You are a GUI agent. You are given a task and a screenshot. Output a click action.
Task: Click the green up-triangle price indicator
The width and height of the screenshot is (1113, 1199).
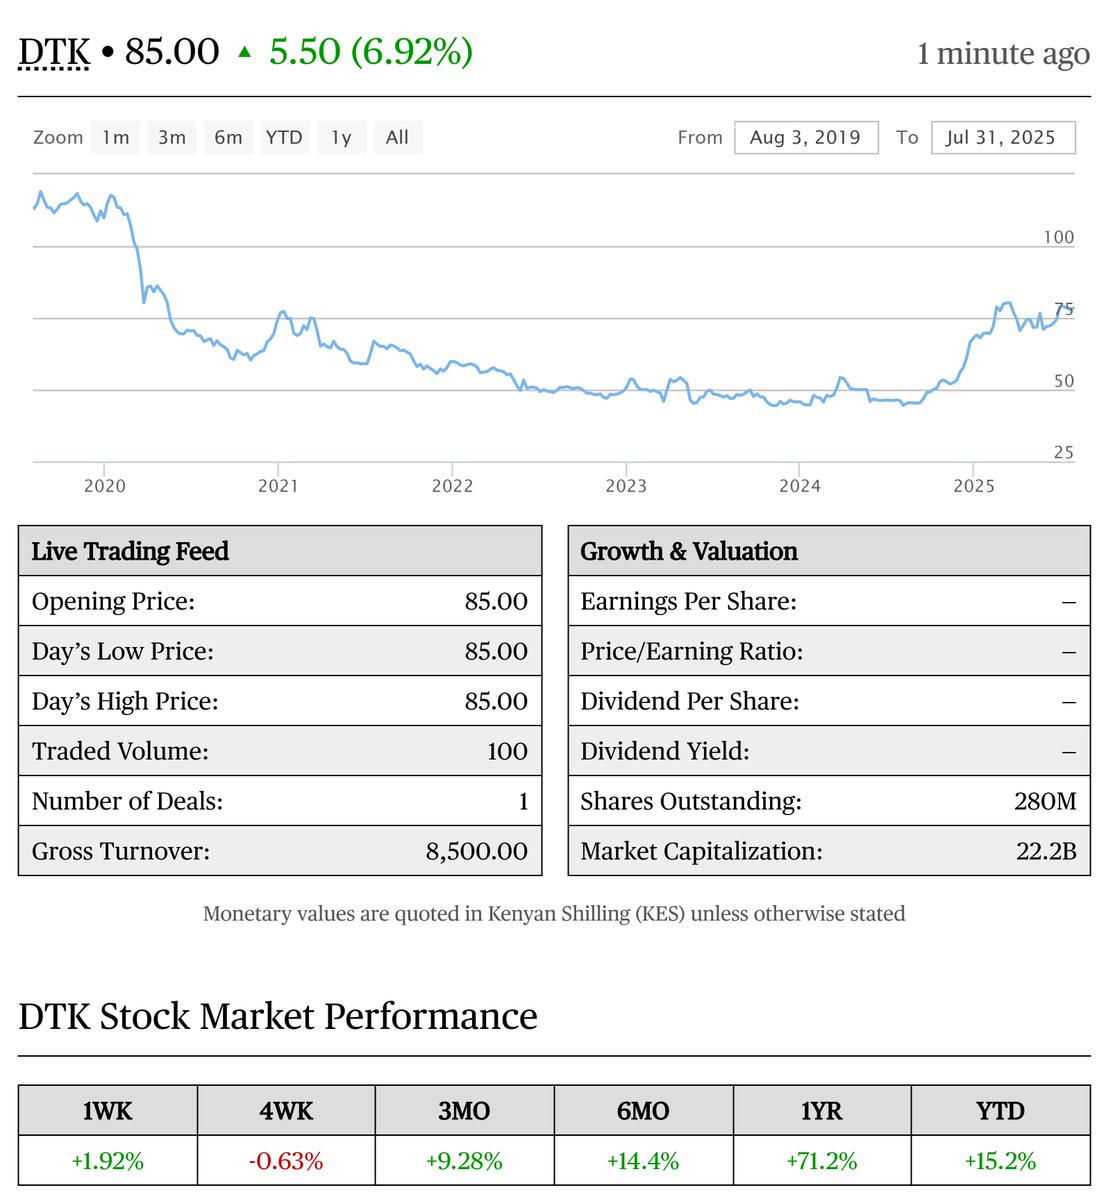coord(245,52)
